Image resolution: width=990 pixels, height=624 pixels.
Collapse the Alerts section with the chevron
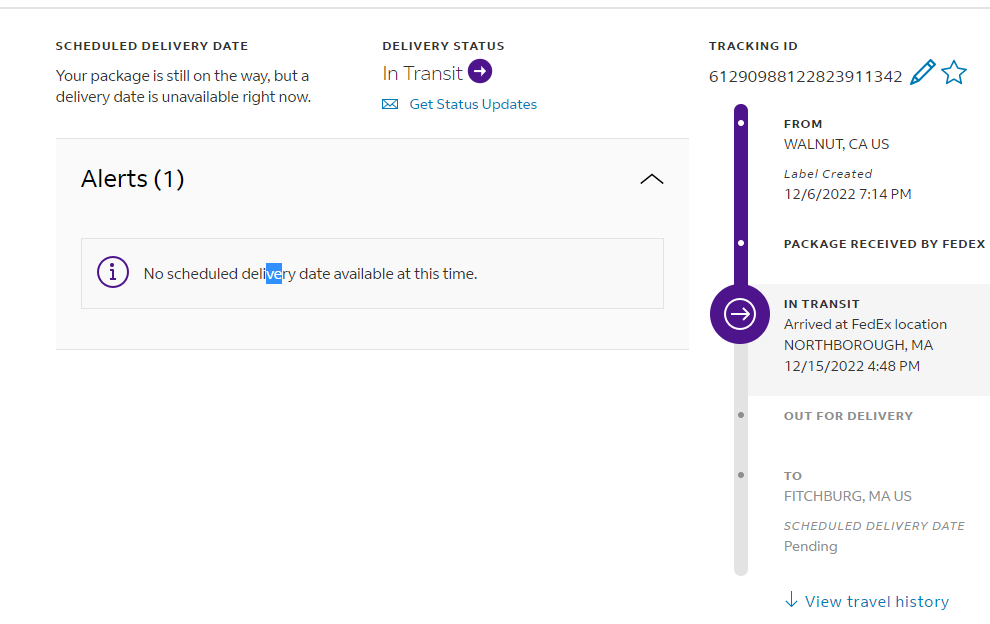[x=651, y=179]
